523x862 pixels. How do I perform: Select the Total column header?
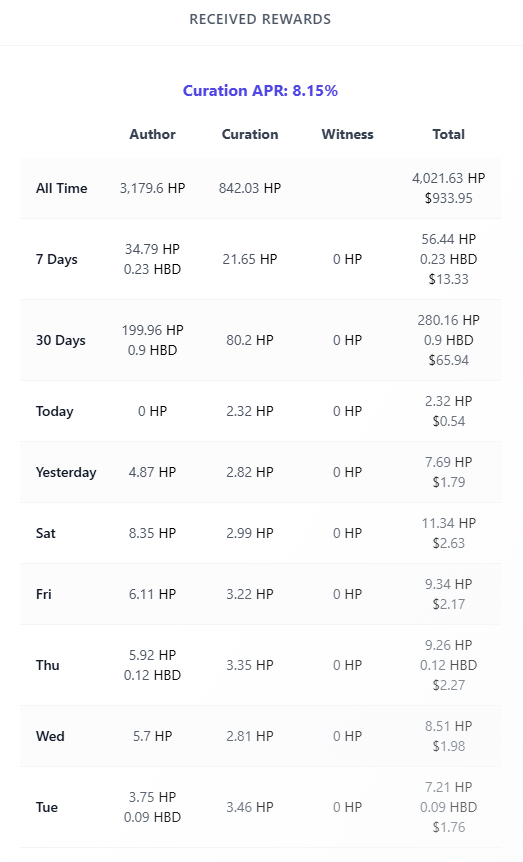pyautogui.click(x=449, y=134)
